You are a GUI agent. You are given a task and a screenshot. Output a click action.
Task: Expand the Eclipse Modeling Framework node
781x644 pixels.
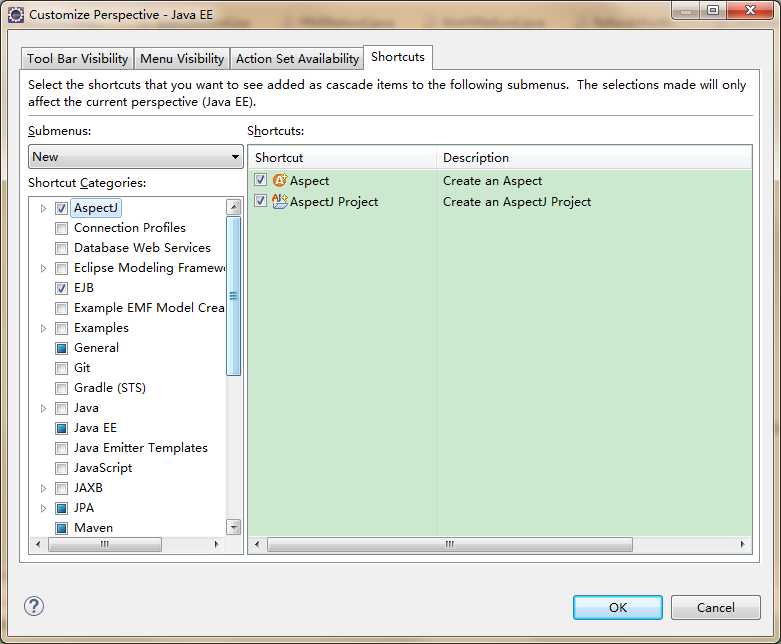pos(43,268)
